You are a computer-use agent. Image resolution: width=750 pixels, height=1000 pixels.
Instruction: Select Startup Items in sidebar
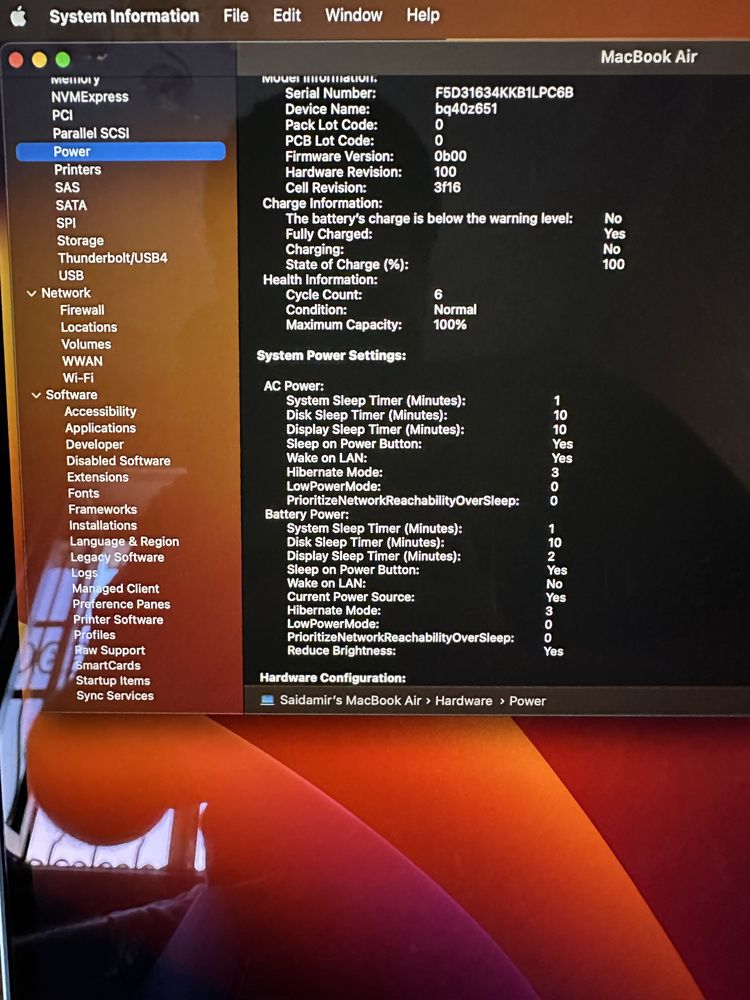[113, 681]
